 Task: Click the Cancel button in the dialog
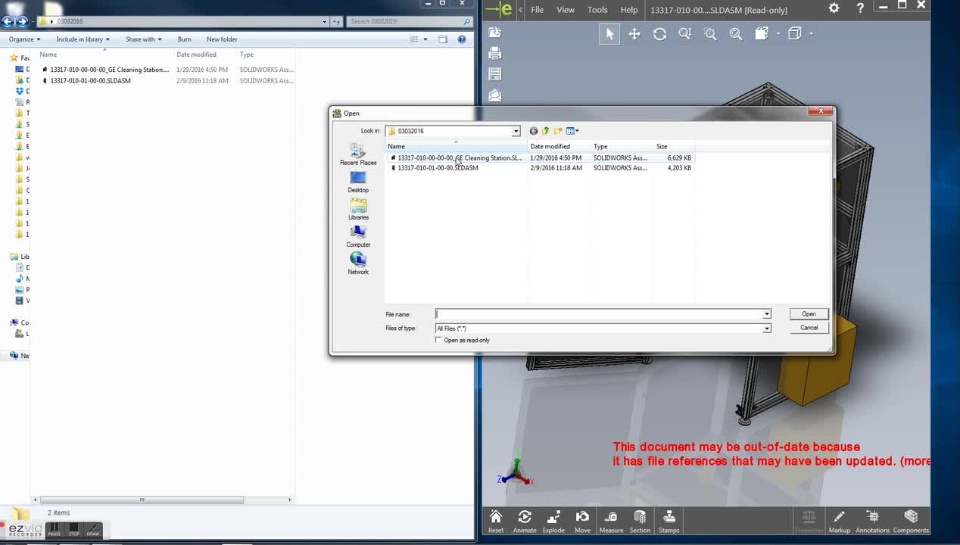point(809,328)
